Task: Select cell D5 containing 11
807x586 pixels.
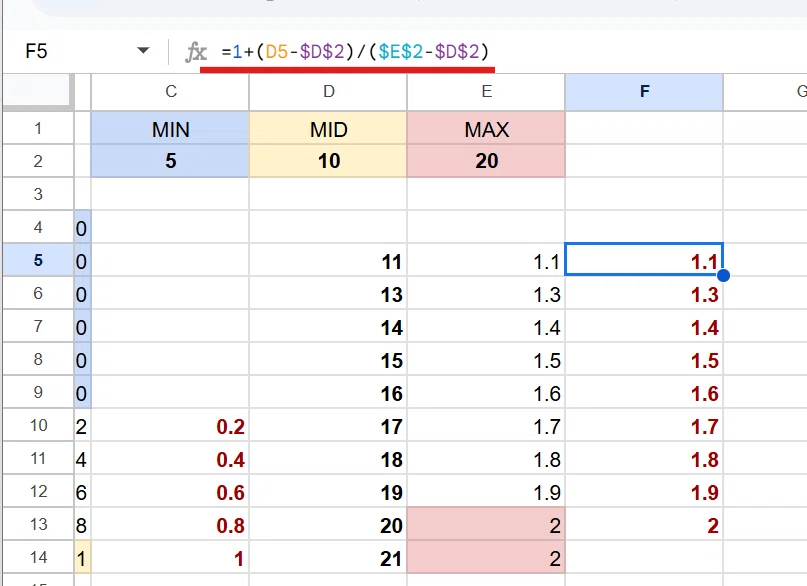Action: click(x=328, y=260)
